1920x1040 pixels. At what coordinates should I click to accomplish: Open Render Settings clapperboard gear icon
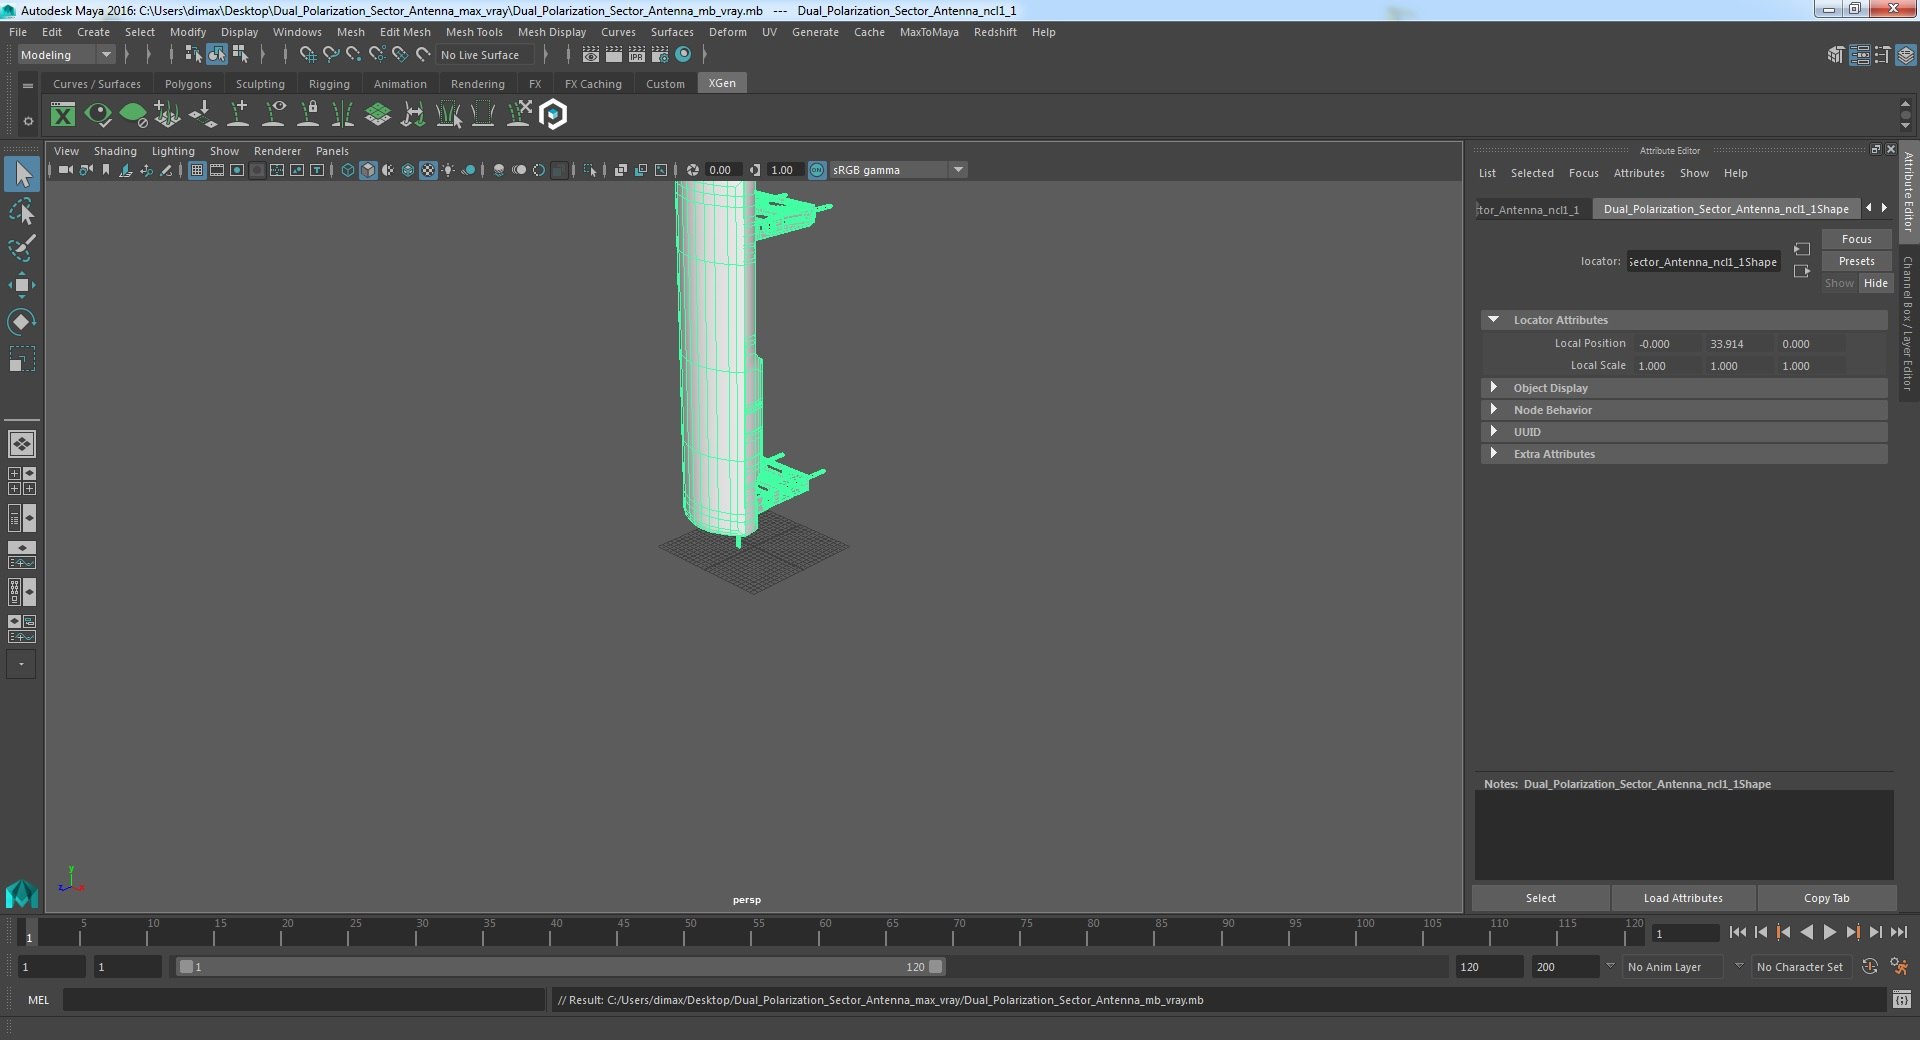[x=660, y=55]
